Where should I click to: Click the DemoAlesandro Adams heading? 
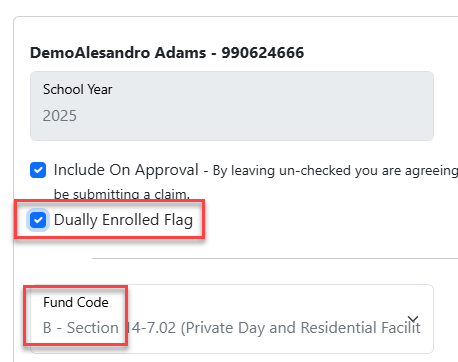[x=118, y=53]
